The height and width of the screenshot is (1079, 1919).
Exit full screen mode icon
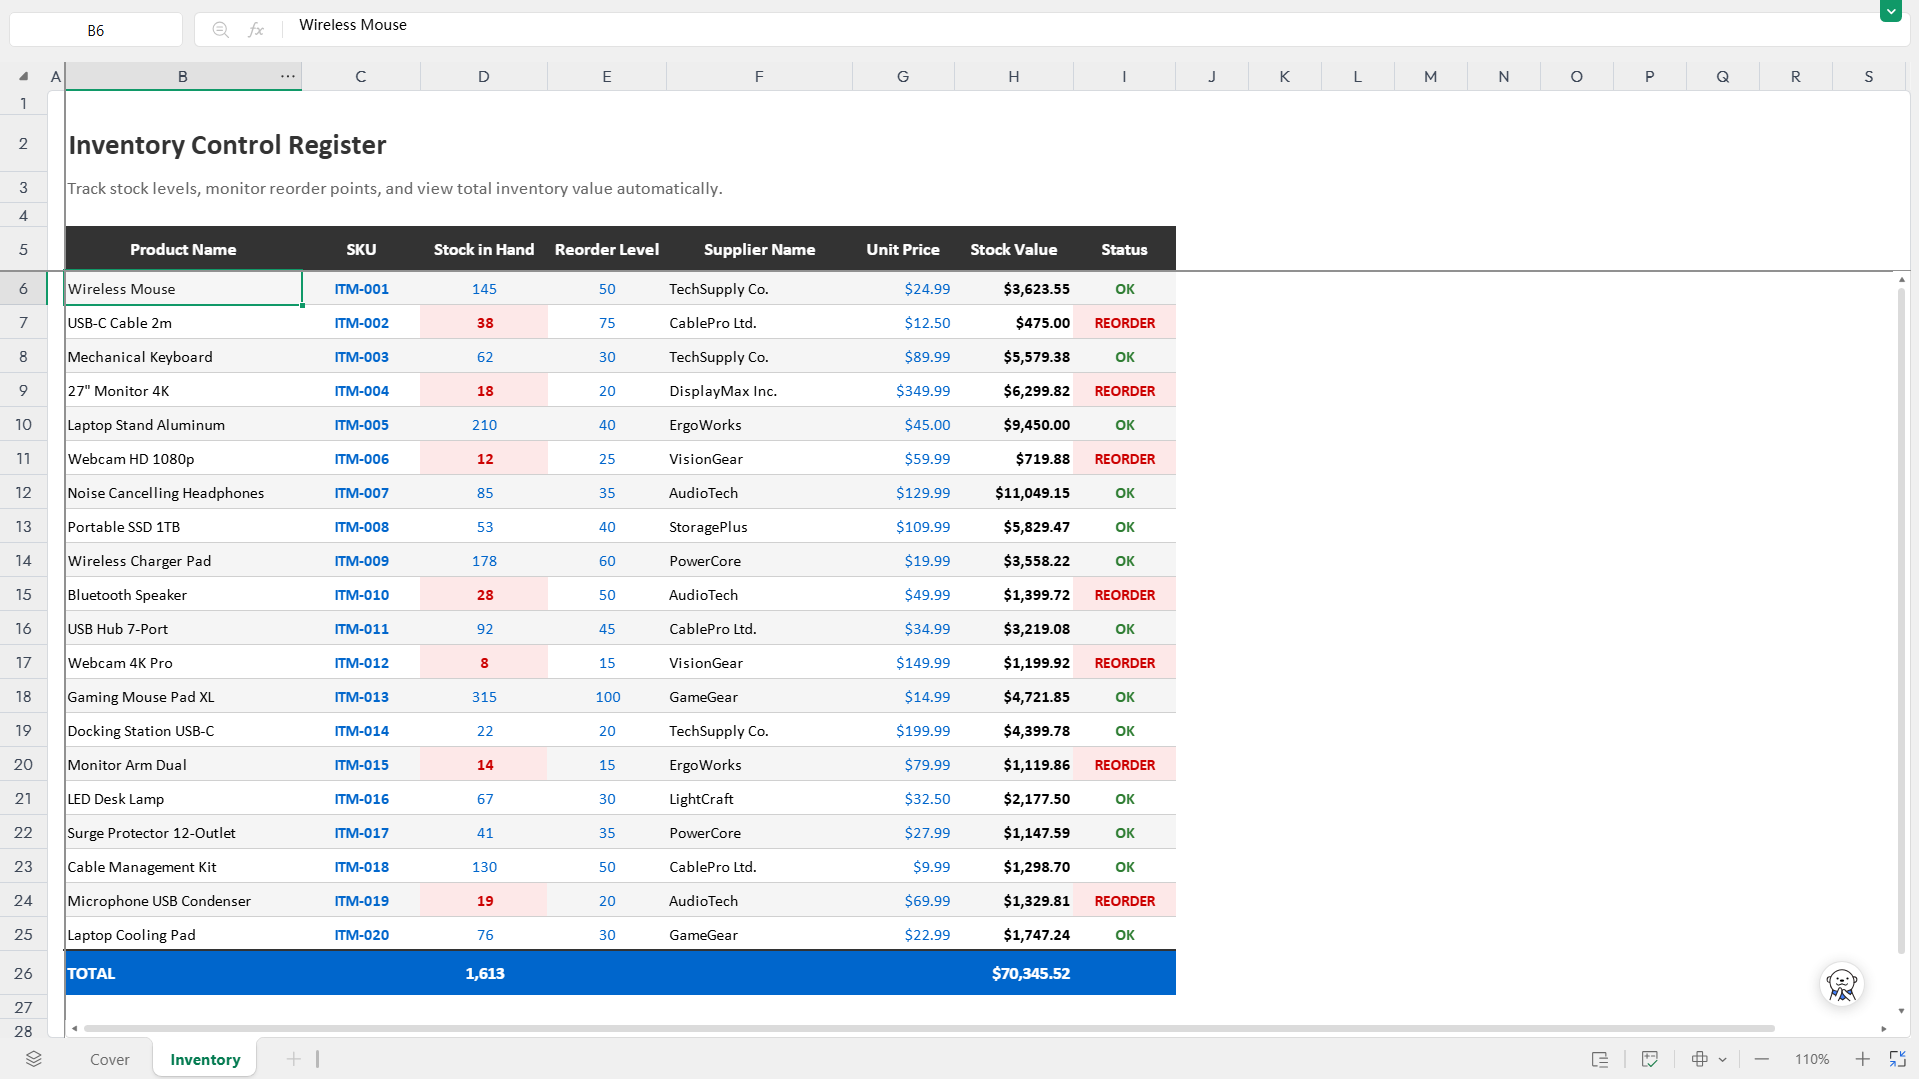coord(1897,1059)
